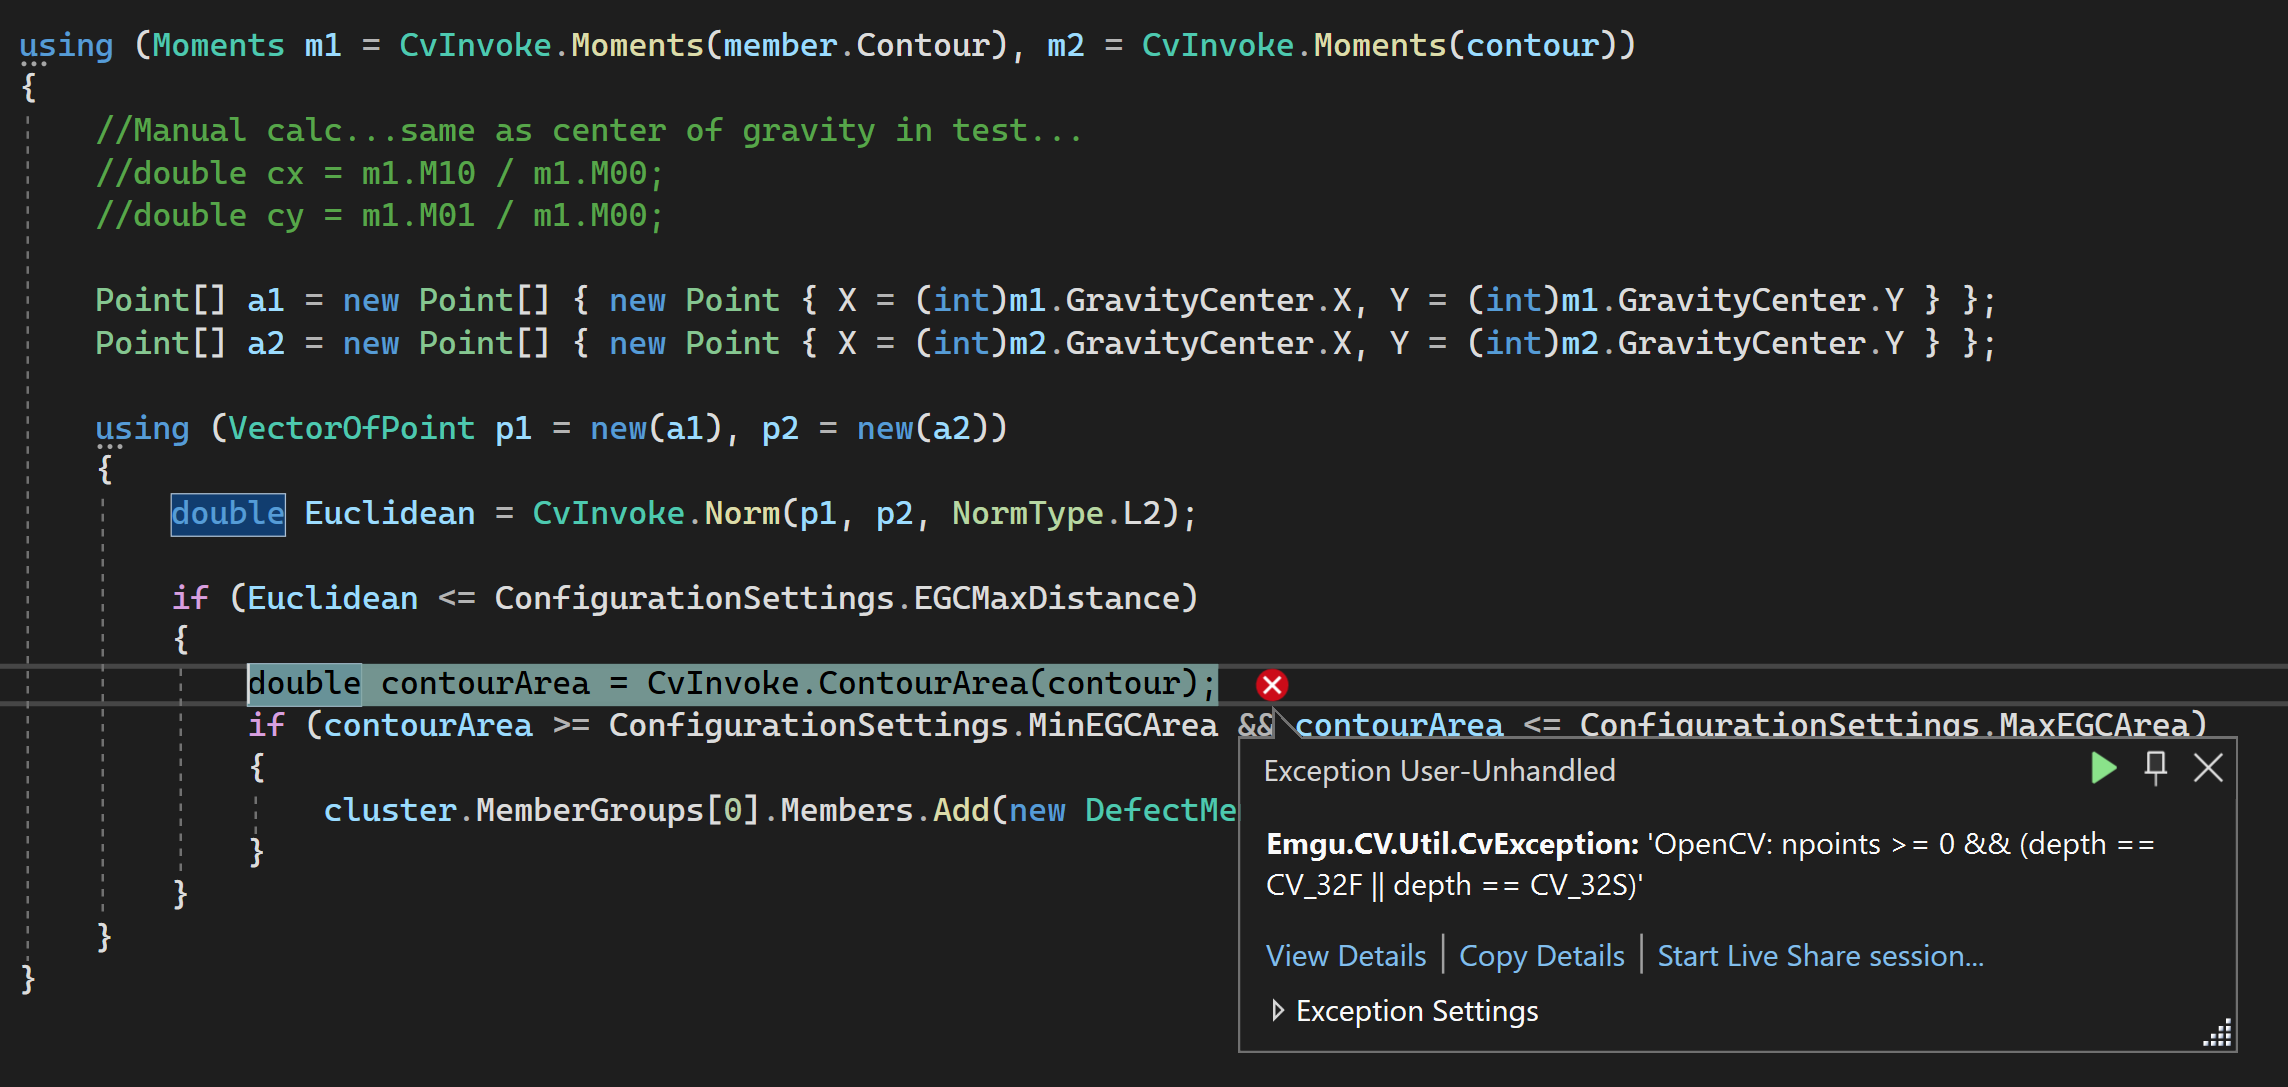Image resolution: width=2288 pixels, height=1087 pixels.
Task: Click the red exception error icon
Action: coord(1271,685)
